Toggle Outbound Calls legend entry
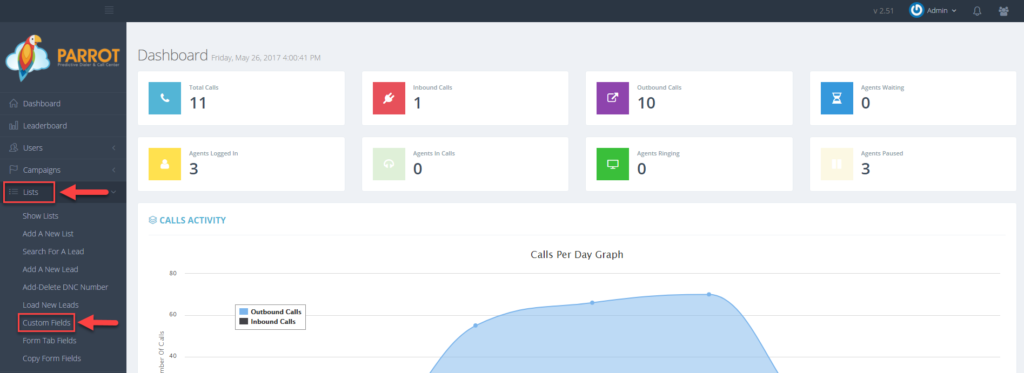Screen dimensions: 1024x373 coord(270,312)
